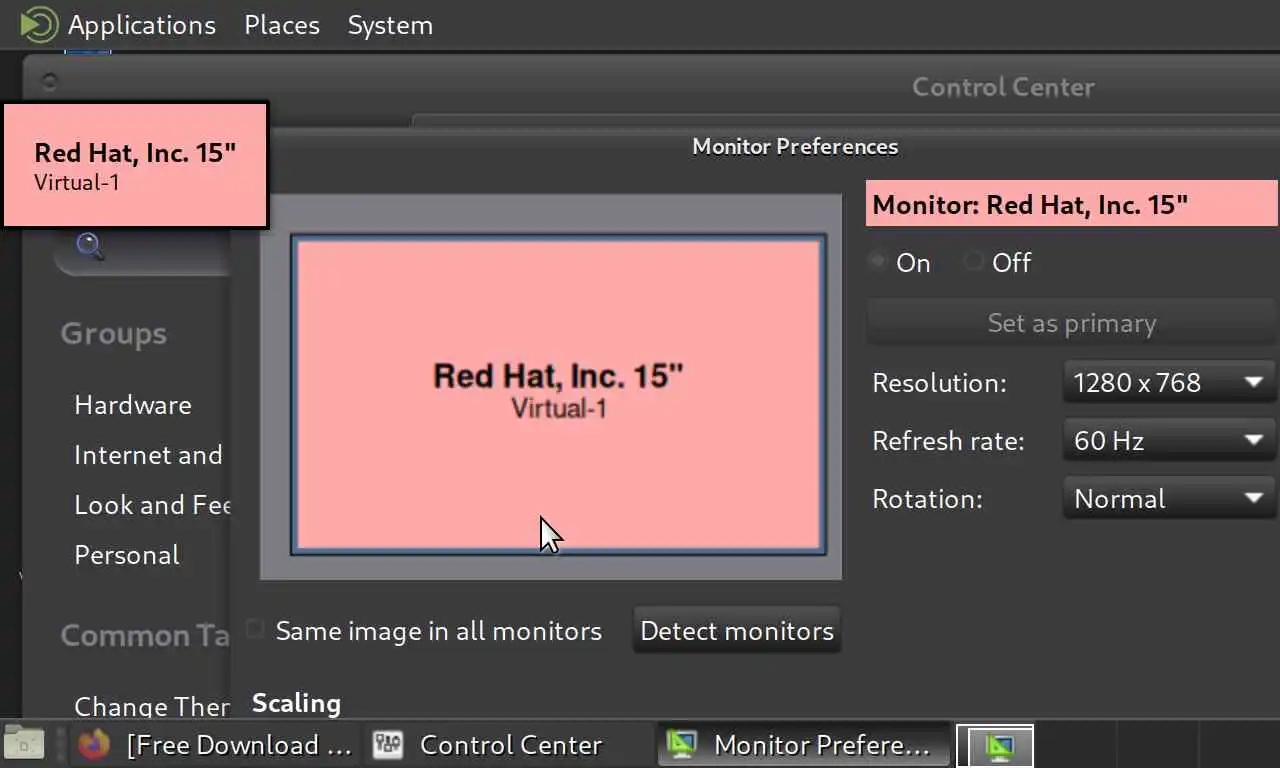Click the Look and Feel group link
This screenshot has width=1280, height=768.
click(152, 505)
